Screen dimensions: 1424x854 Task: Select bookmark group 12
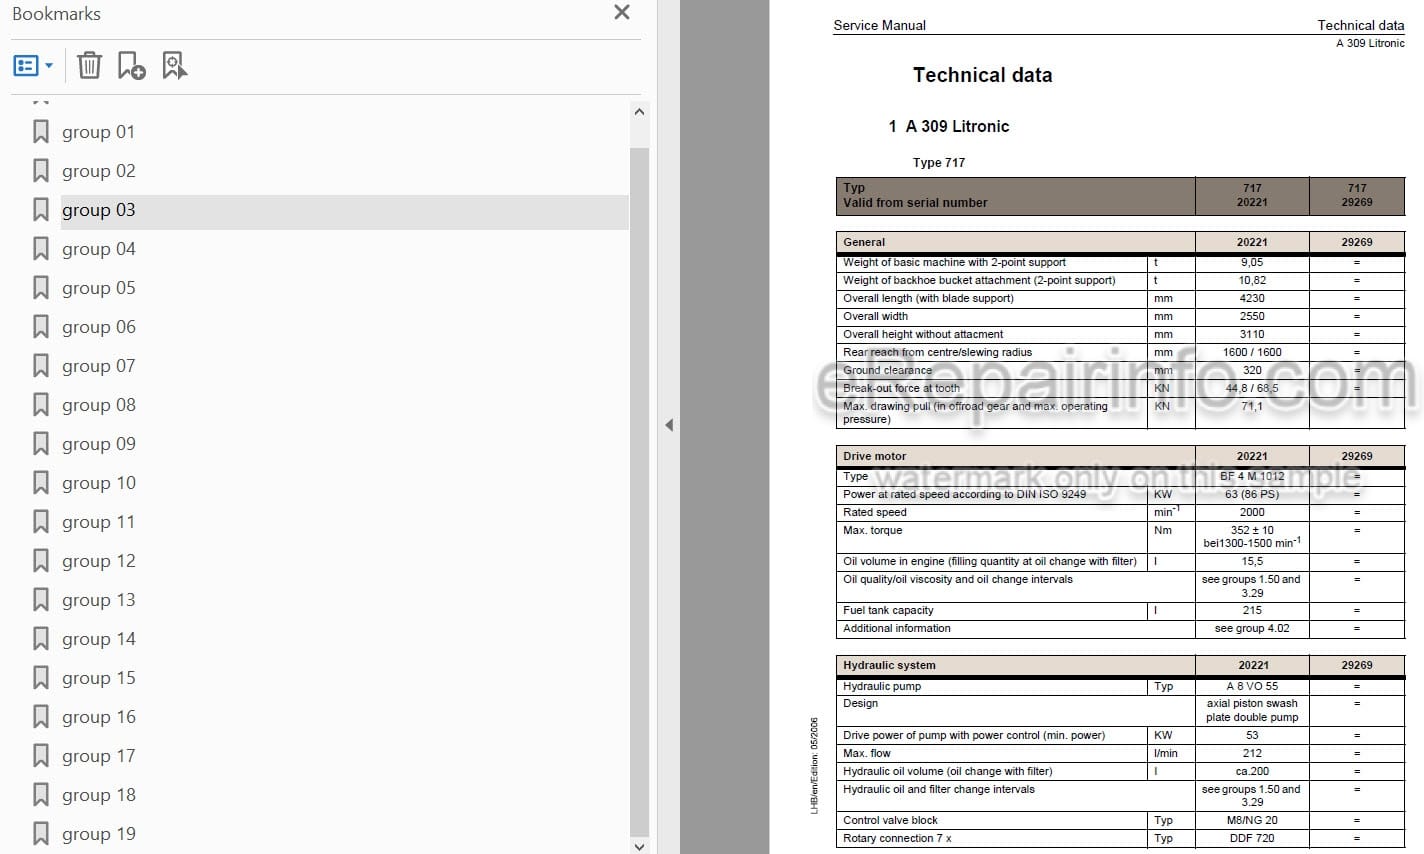[x=98, y=561]
